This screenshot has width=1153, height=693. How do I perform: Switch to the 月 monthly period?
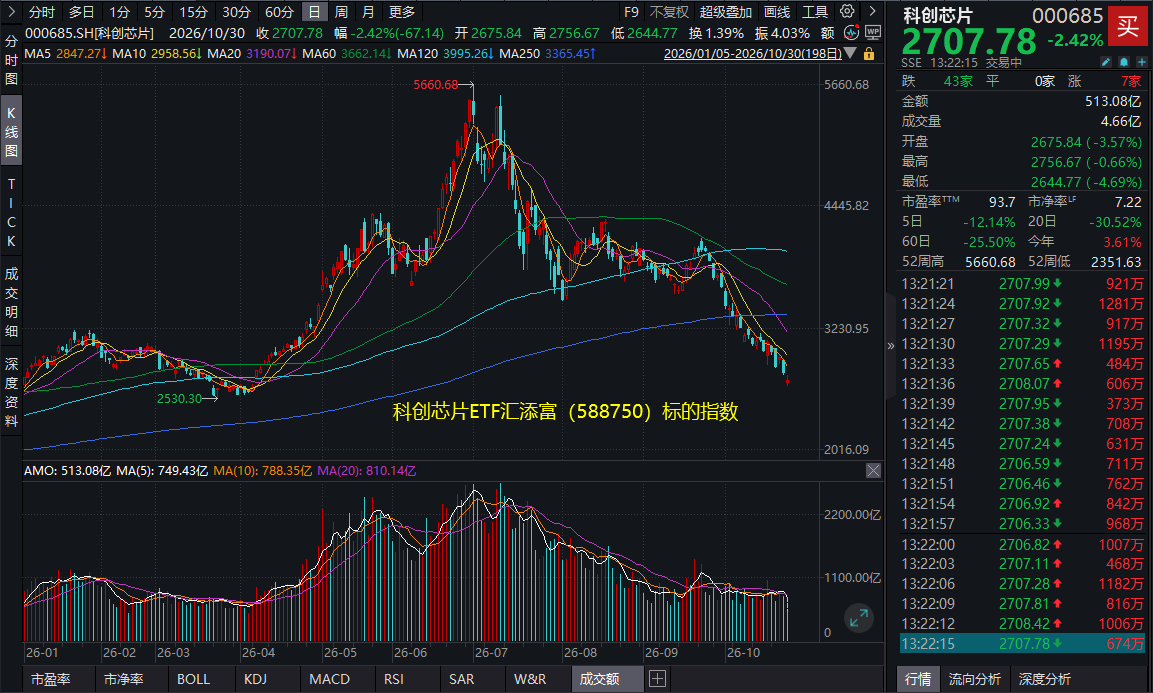[x=368, y=12]
